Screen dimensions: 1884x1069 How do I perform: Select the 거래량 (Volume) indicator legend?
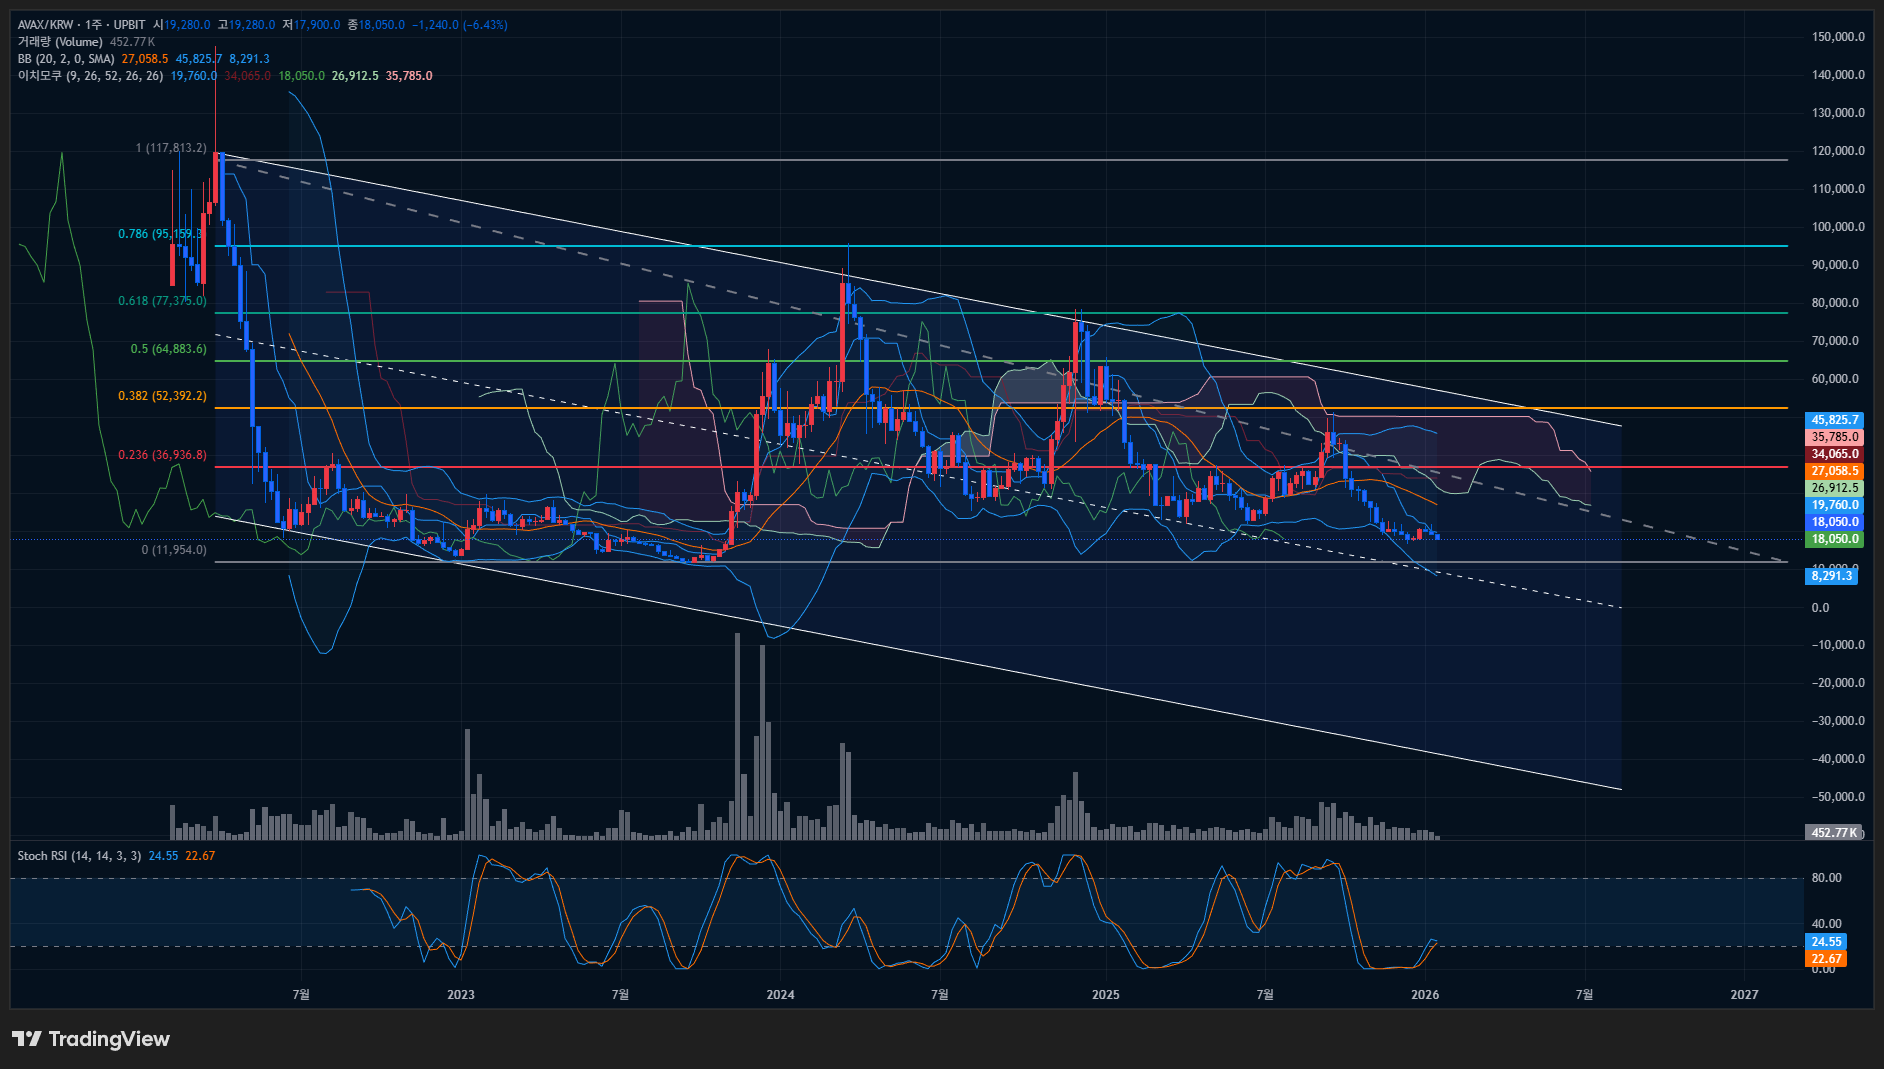[60, 42]
